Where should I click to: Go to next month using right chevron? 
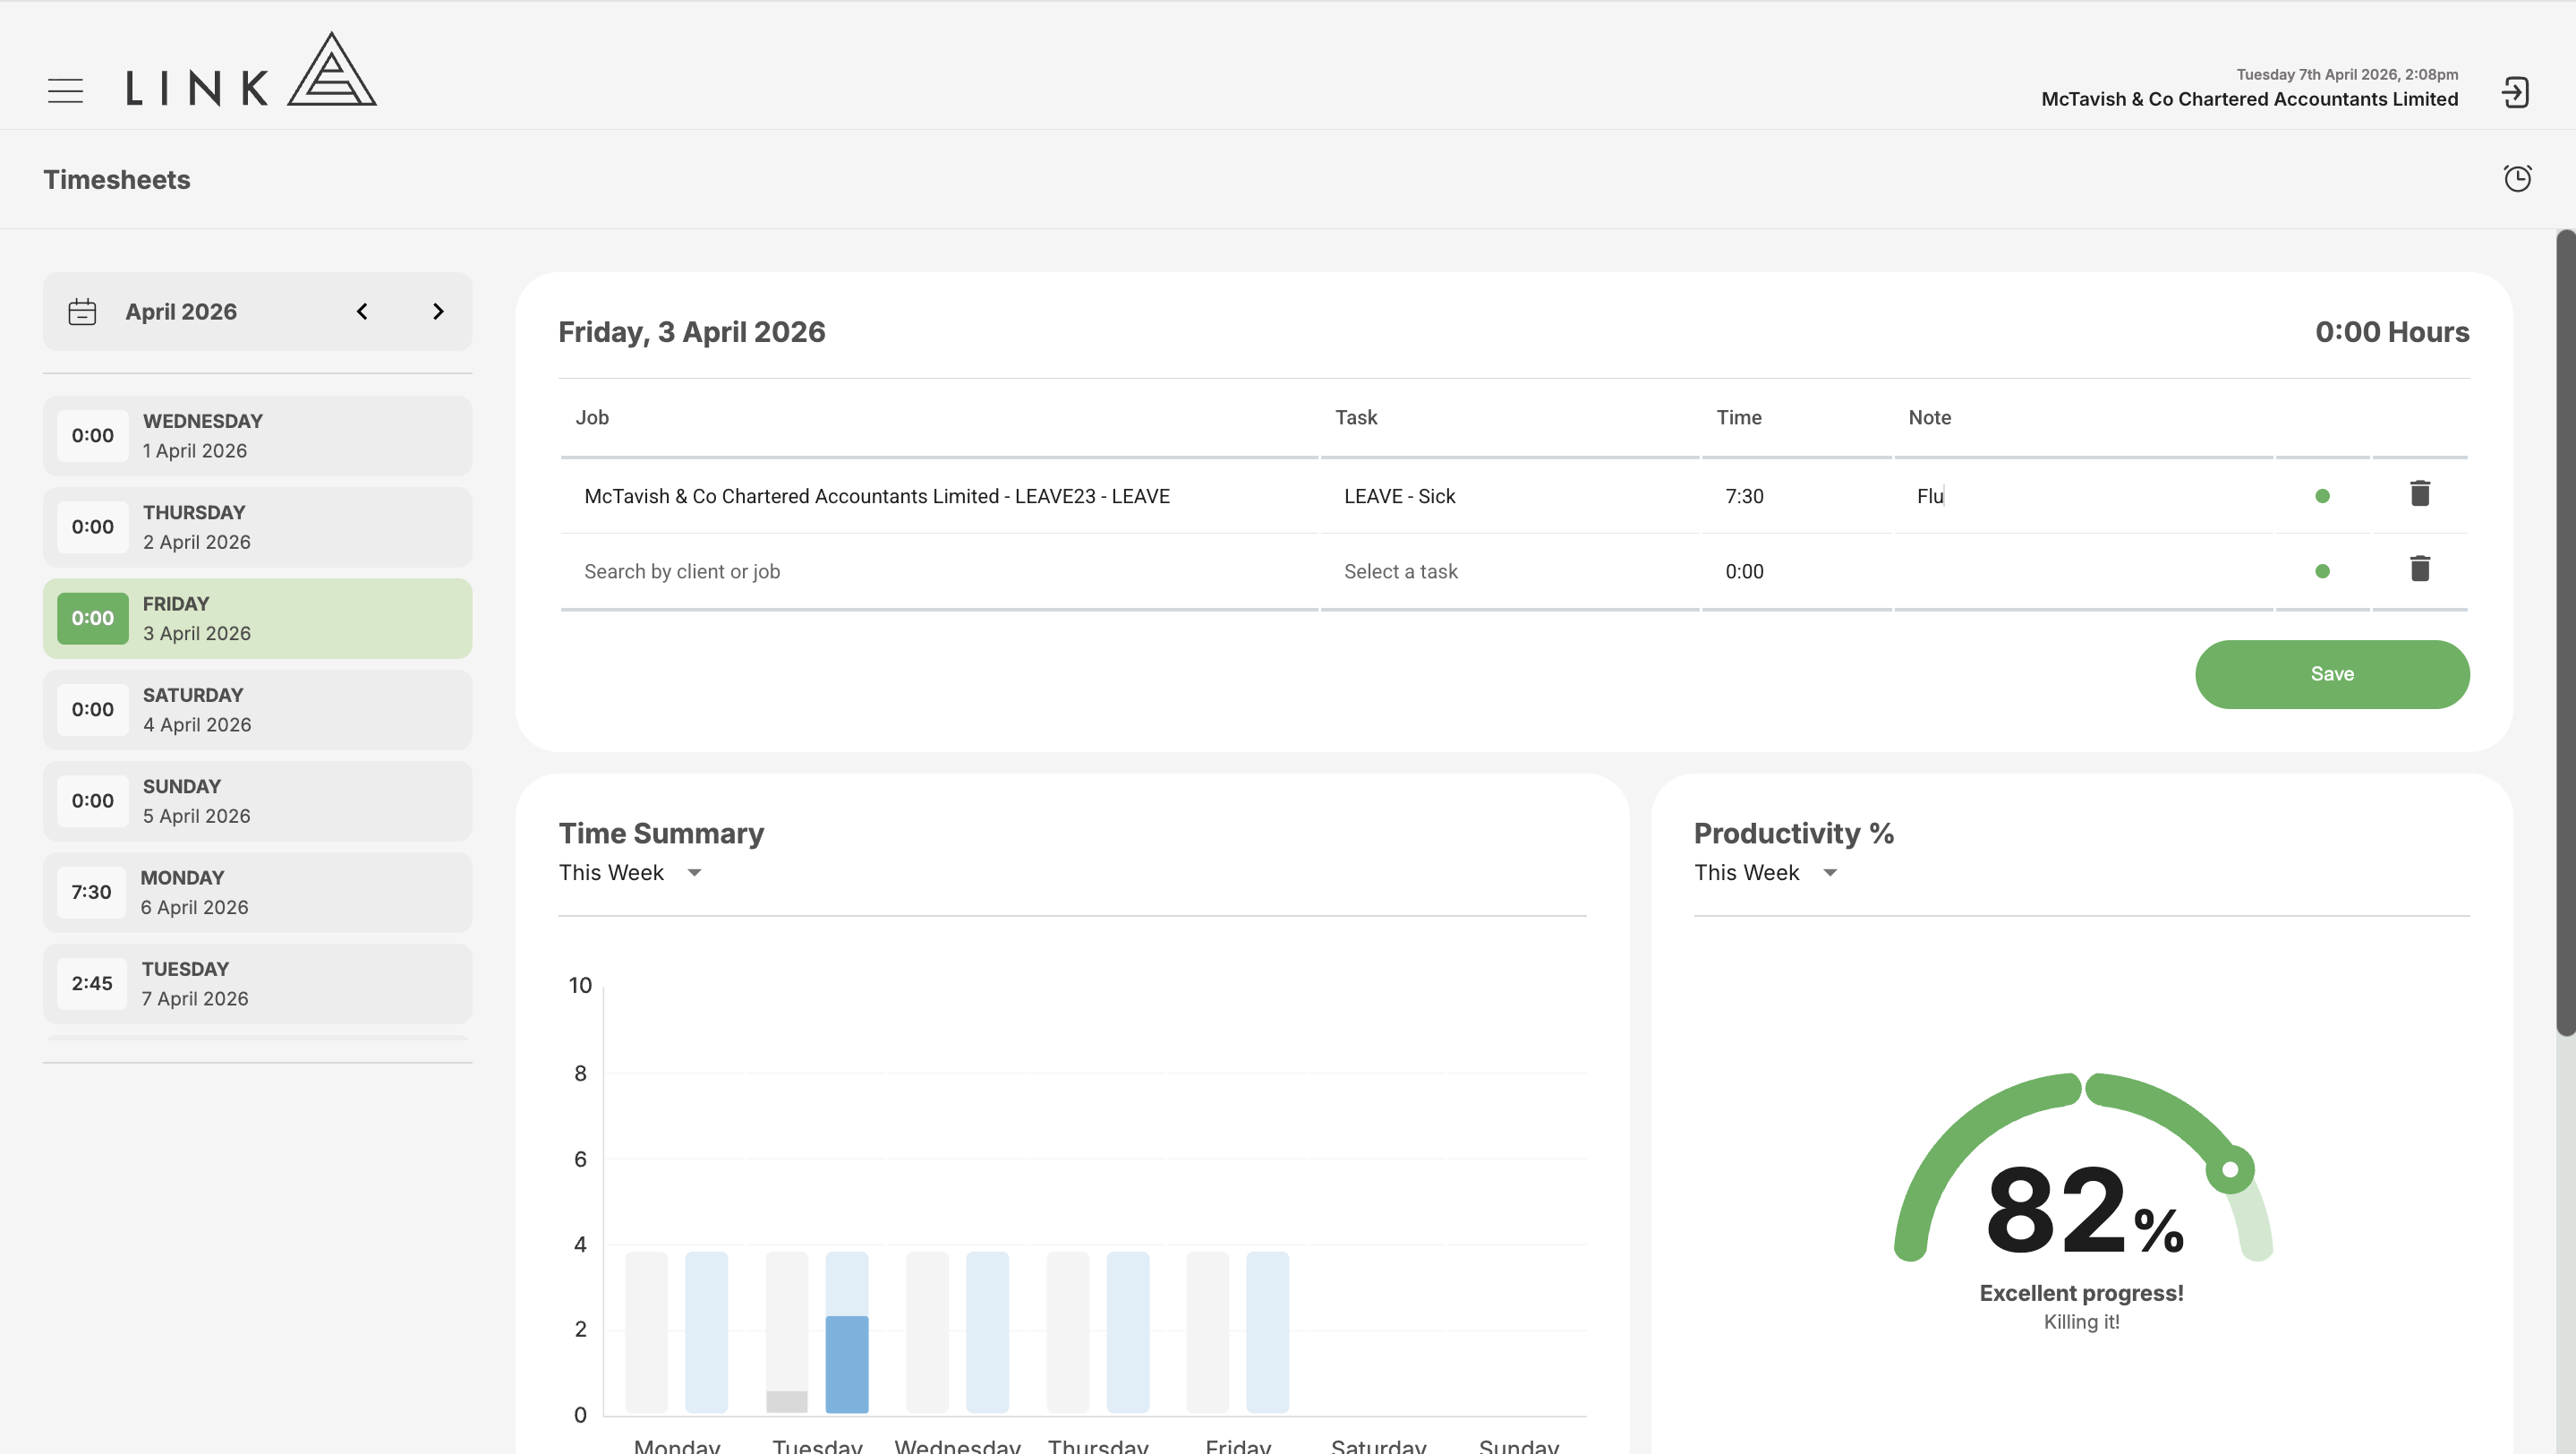click(x=437, y=312)
